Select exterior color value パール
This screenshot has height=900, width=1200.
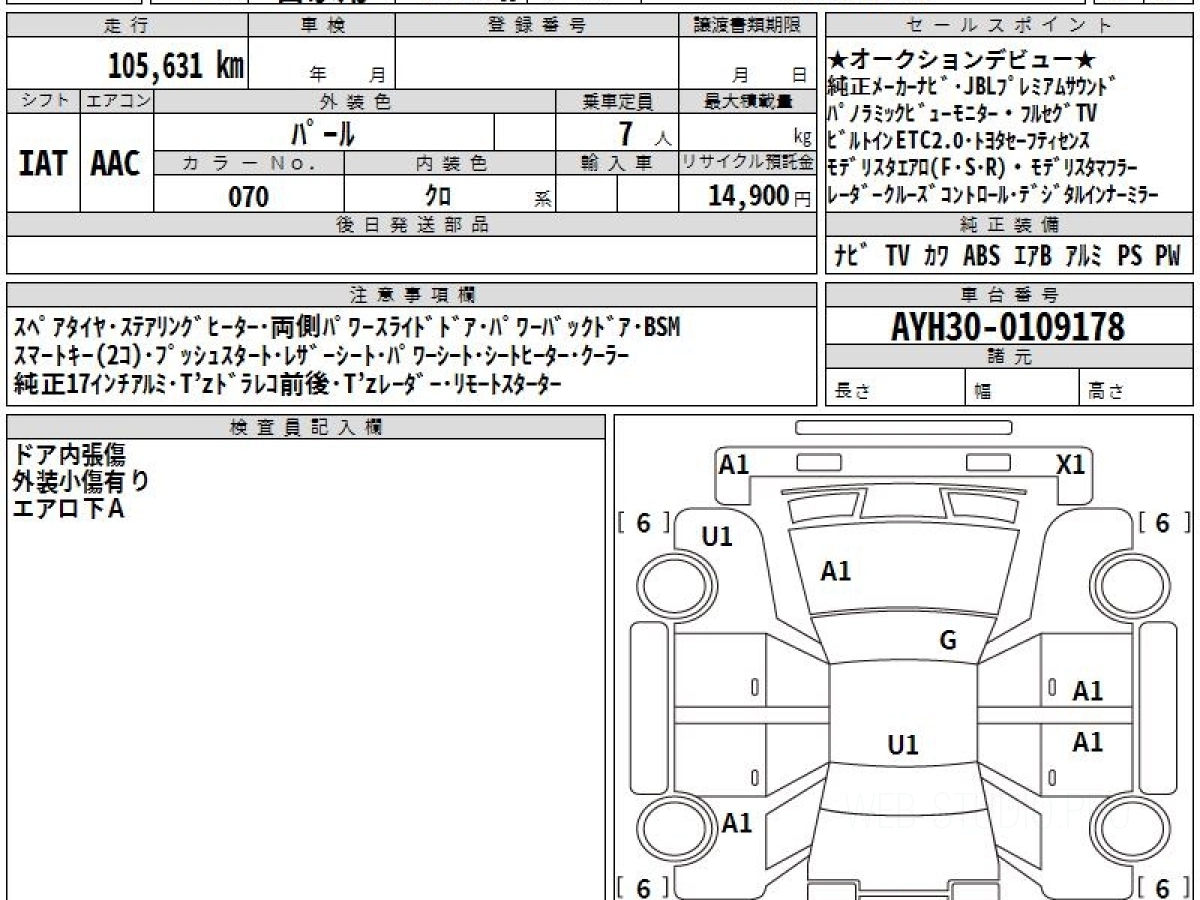click(322, 132)
